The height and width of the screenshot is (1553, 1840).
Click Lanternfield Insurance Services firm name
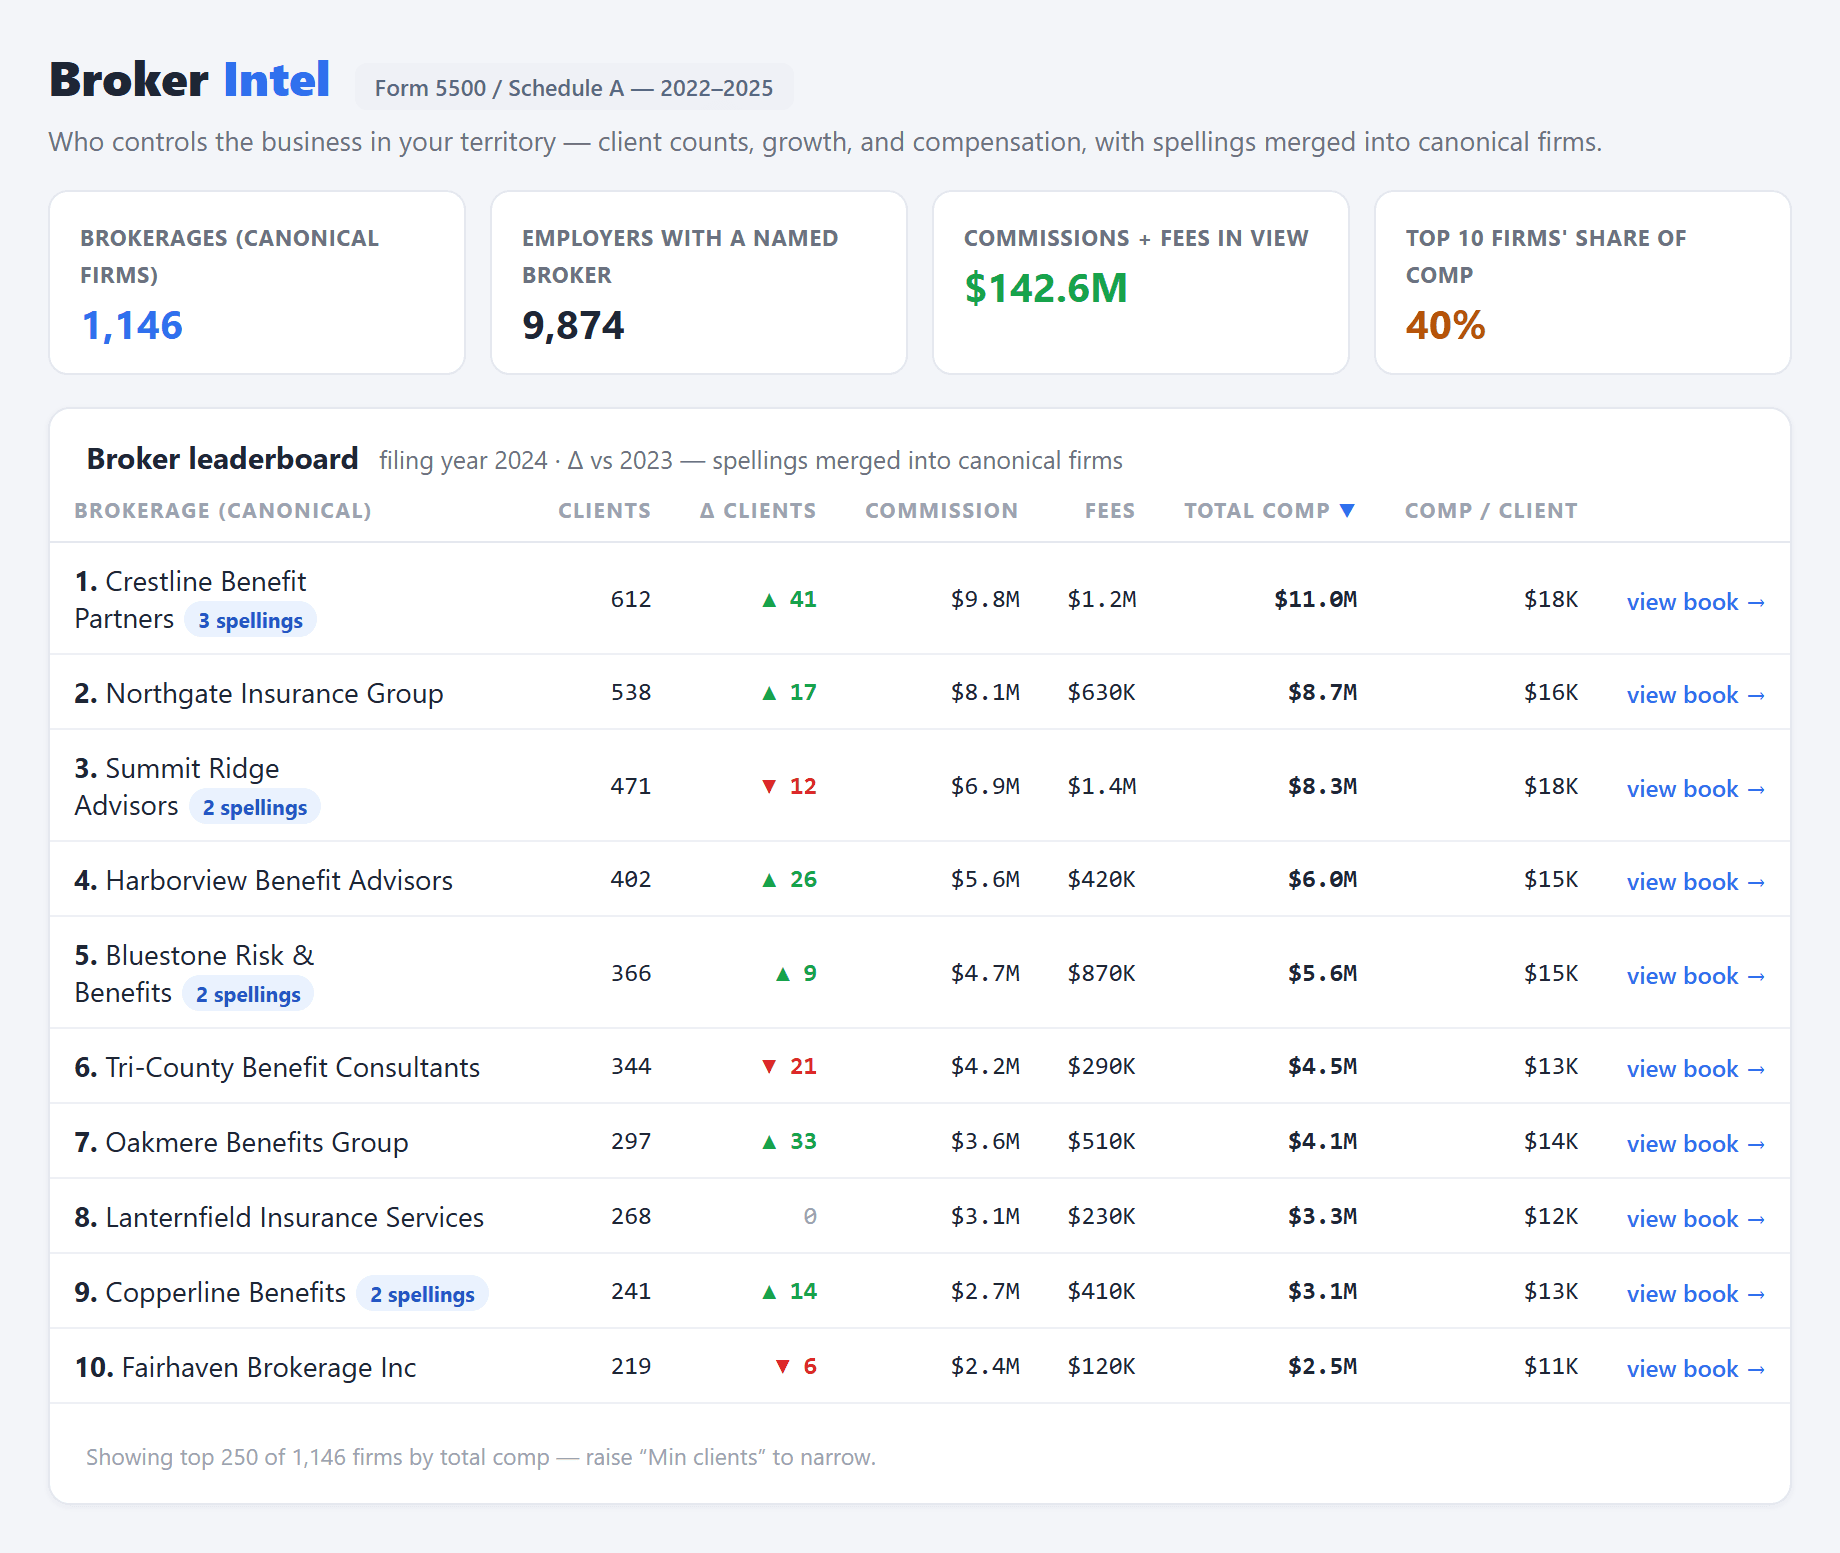(295, 1217)
